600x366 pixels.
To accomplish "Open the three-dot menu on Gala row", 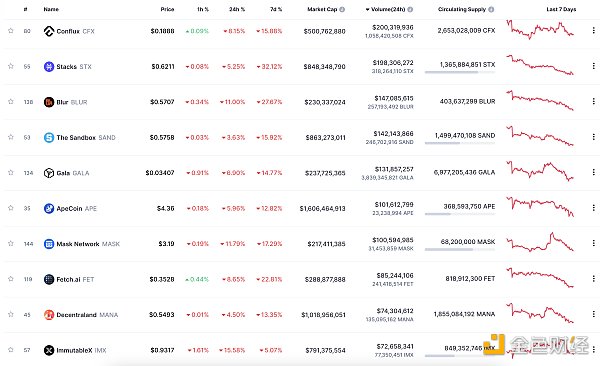I will (x=593, y=172).
